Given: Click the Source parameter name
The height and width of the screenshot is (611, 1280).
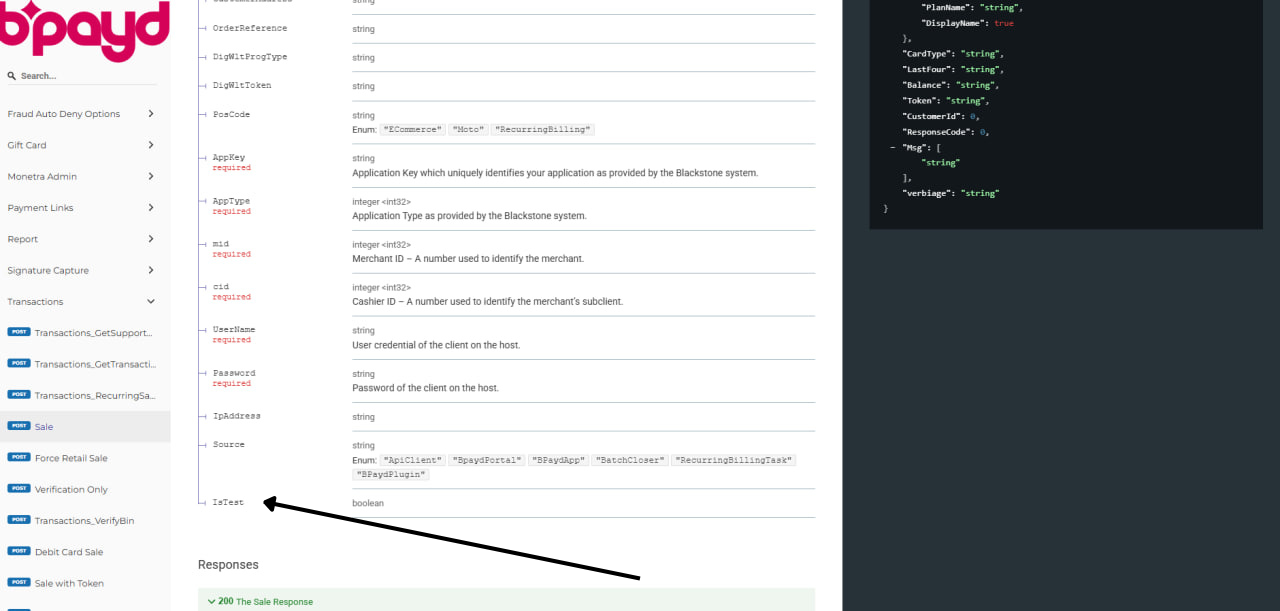Looking at the screenshot, I should tap(229, 444).
